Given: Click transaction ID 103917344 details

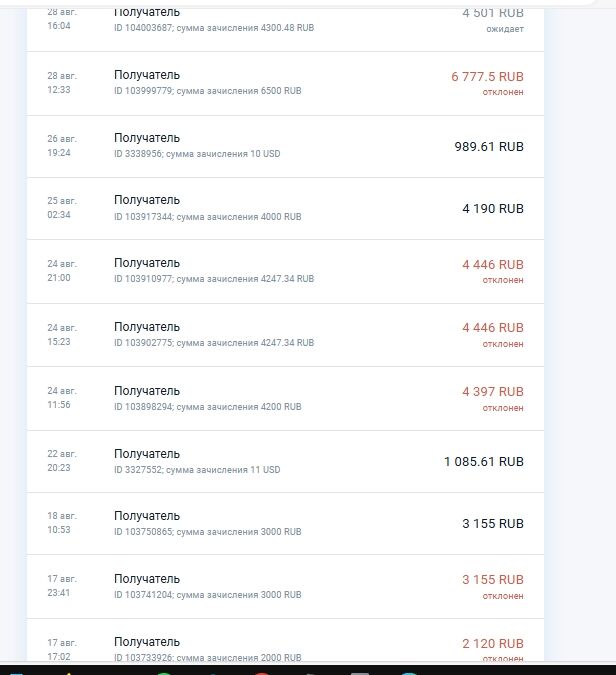Looking at the screenshot, I should click(207, 216).
